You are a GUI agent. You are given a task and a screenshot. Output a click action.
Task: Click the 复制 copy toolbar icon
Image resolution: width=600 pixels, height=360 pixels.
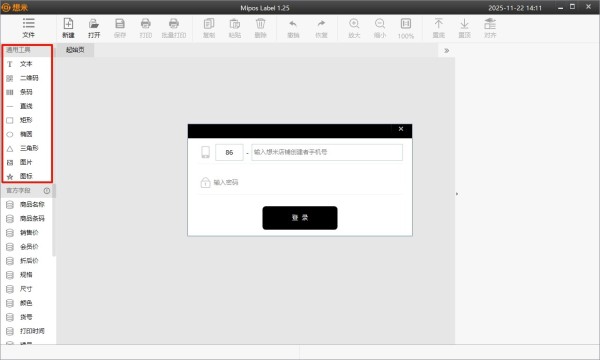[209, 24]
